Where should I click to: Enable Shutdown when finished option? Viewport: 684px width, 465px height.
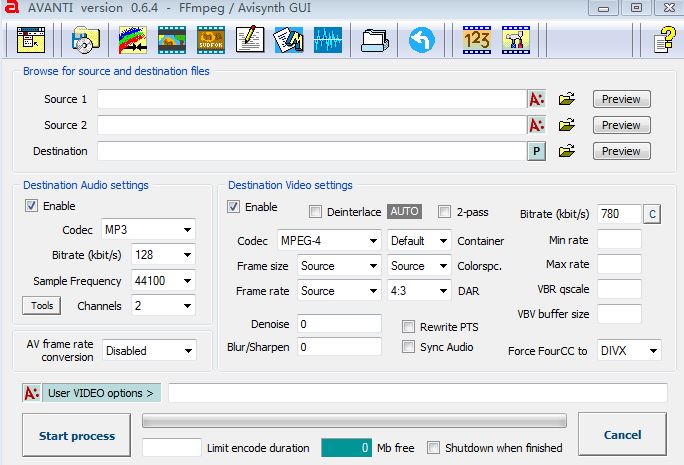[x=434, y=448]
